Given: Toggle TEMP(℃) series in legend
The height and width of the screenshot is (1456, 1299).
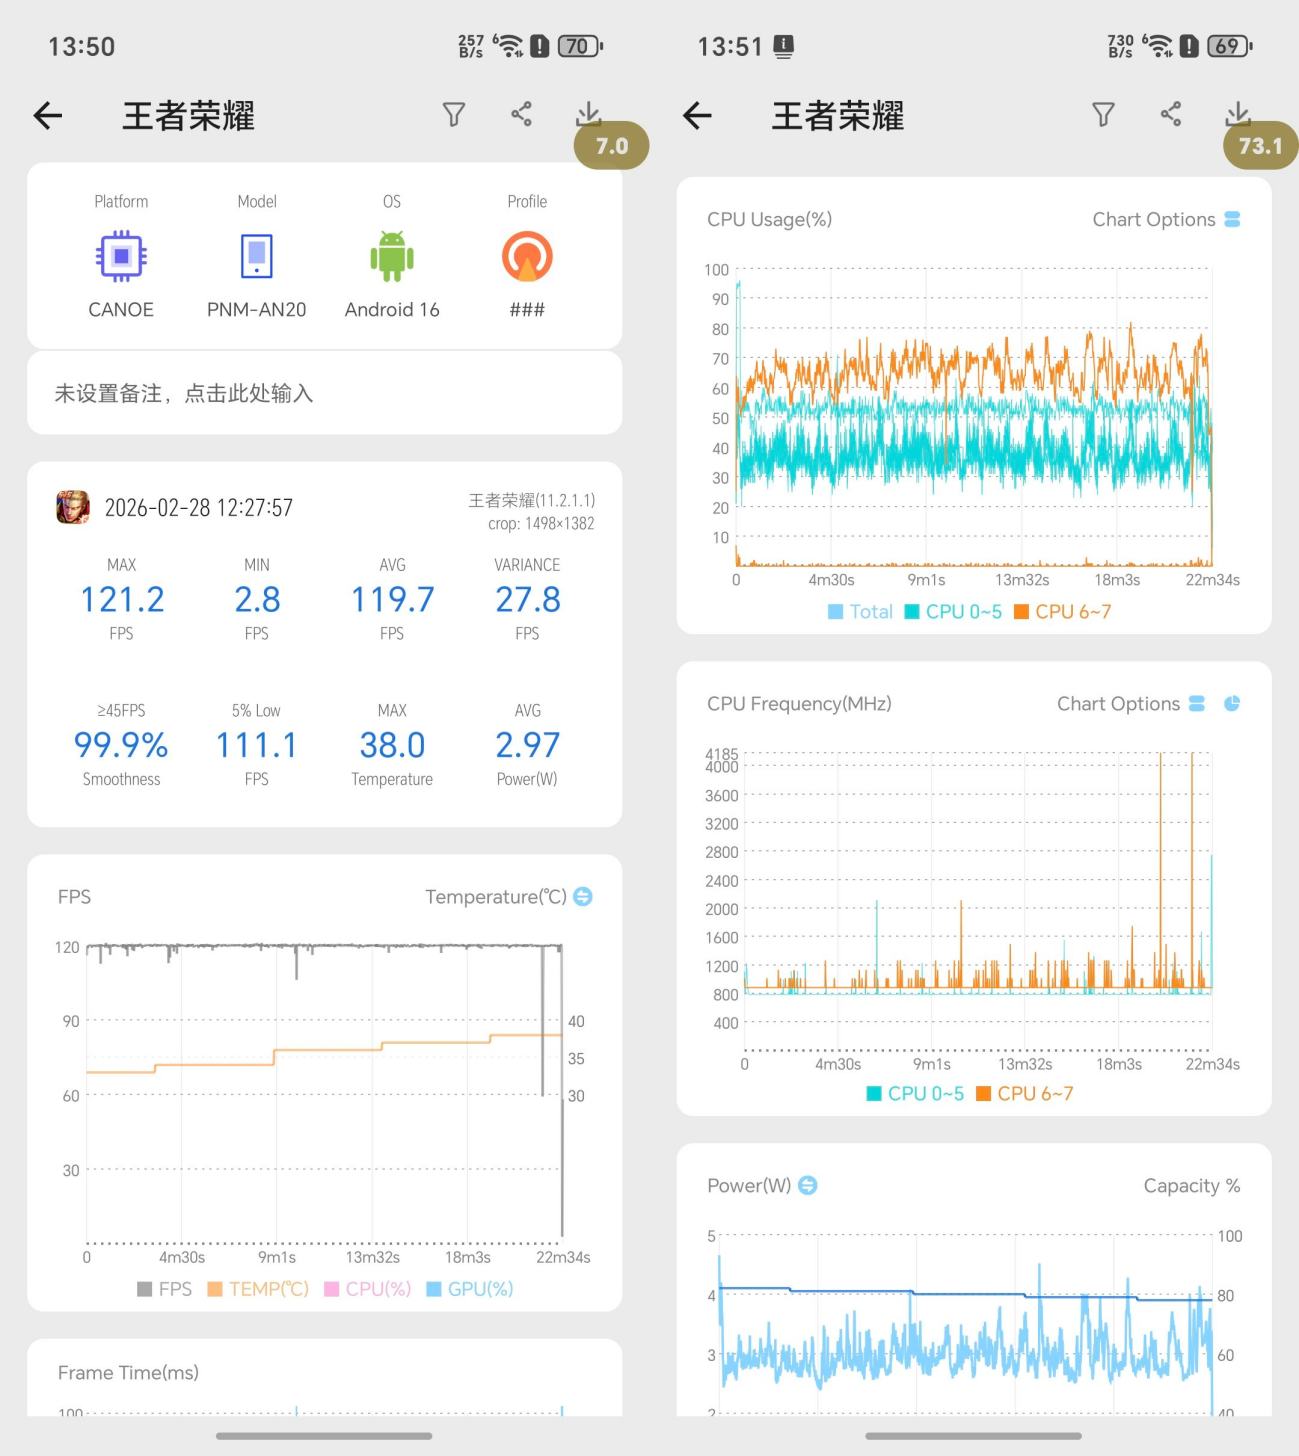Looking at the screenshot, I should [x=258, y=1289].
